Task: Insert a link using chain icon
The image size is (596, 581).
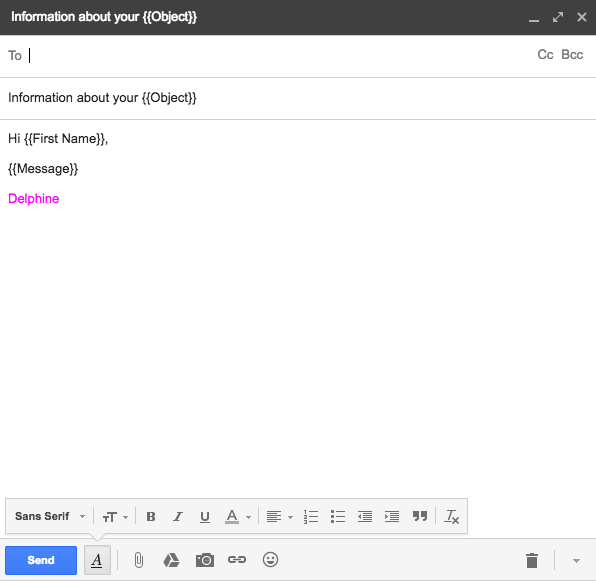Action: coord(237,559)
